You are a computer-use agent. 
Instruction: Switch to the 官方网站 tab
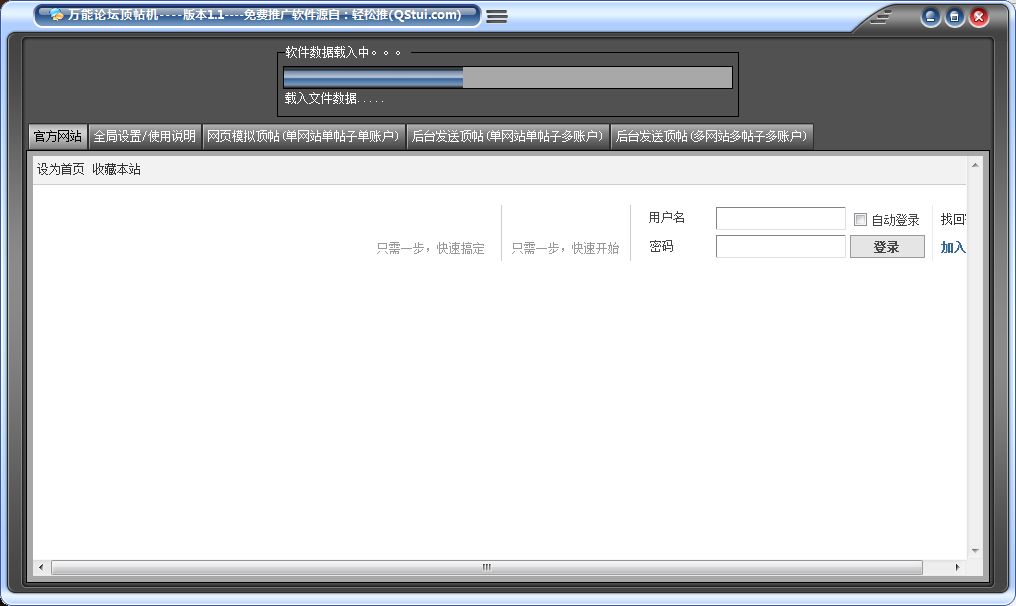[59, 136]
